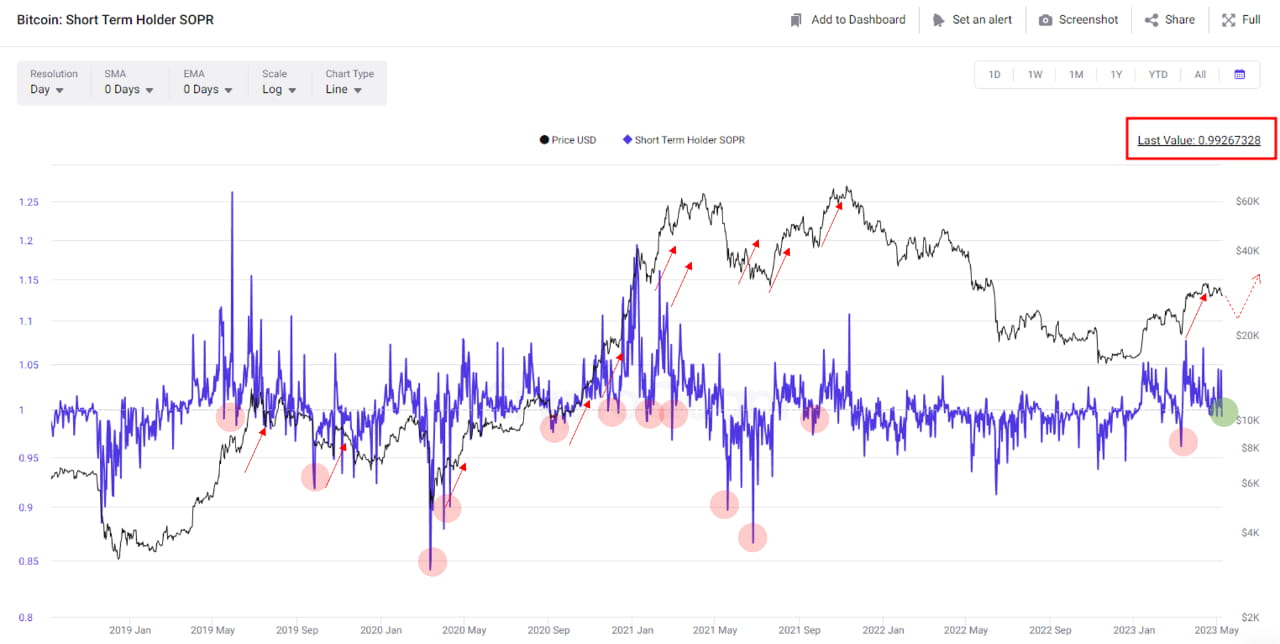Select the YTD range tab

(x=1158, y=74)
